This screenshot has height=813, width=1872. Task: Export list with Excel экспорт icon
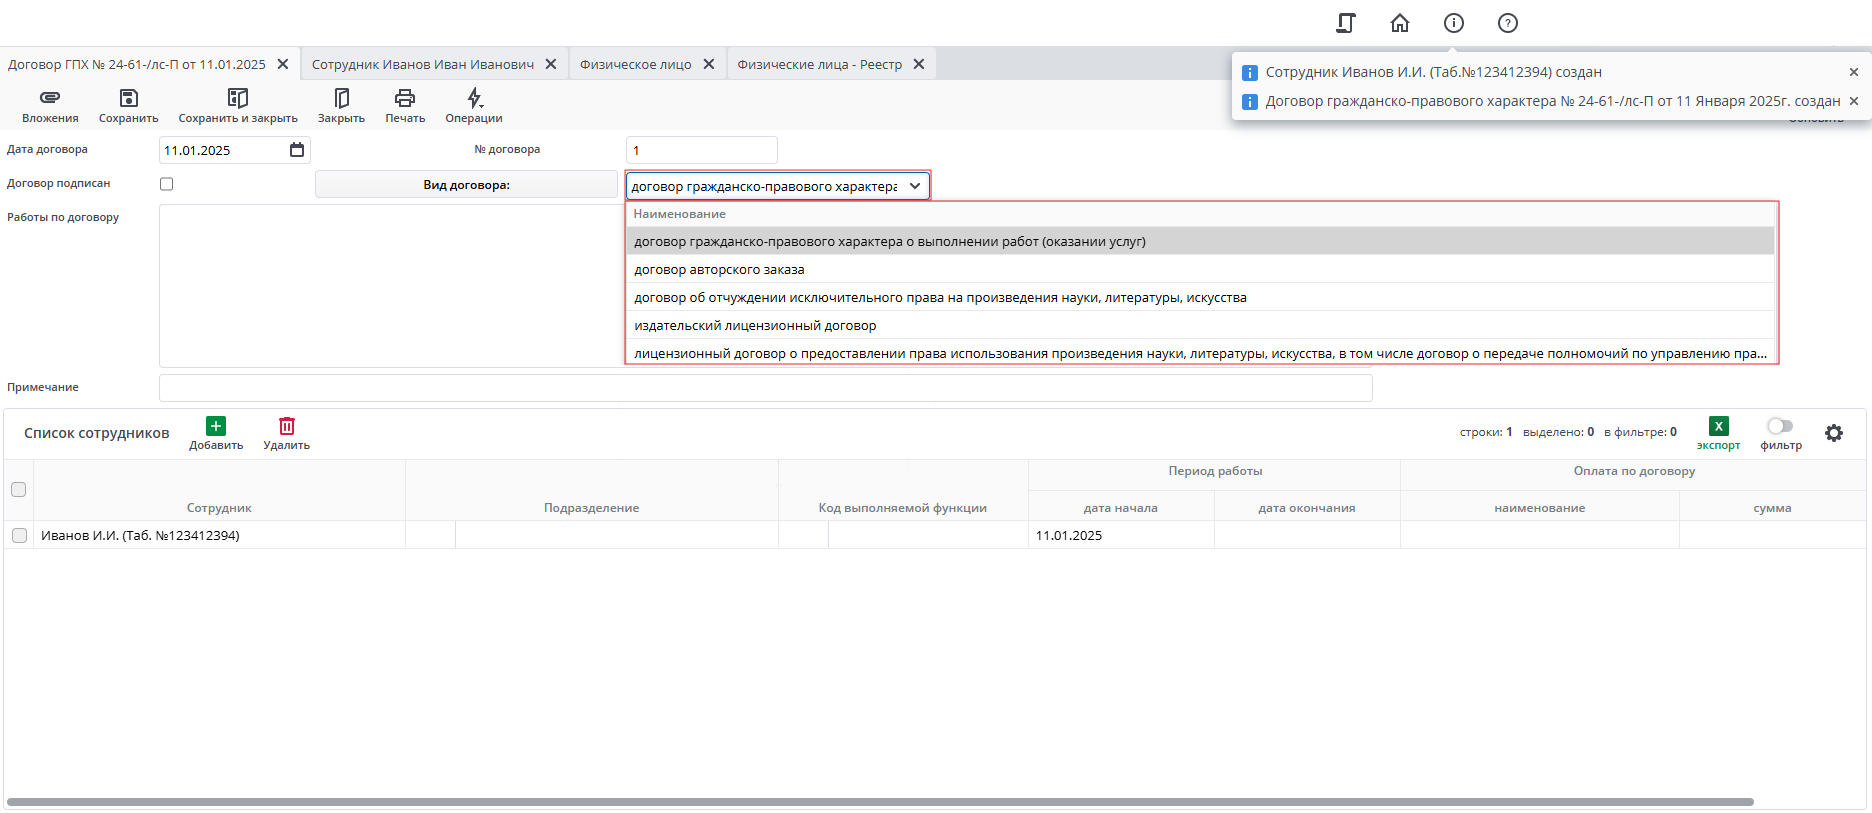click(x=1718, y=426)
